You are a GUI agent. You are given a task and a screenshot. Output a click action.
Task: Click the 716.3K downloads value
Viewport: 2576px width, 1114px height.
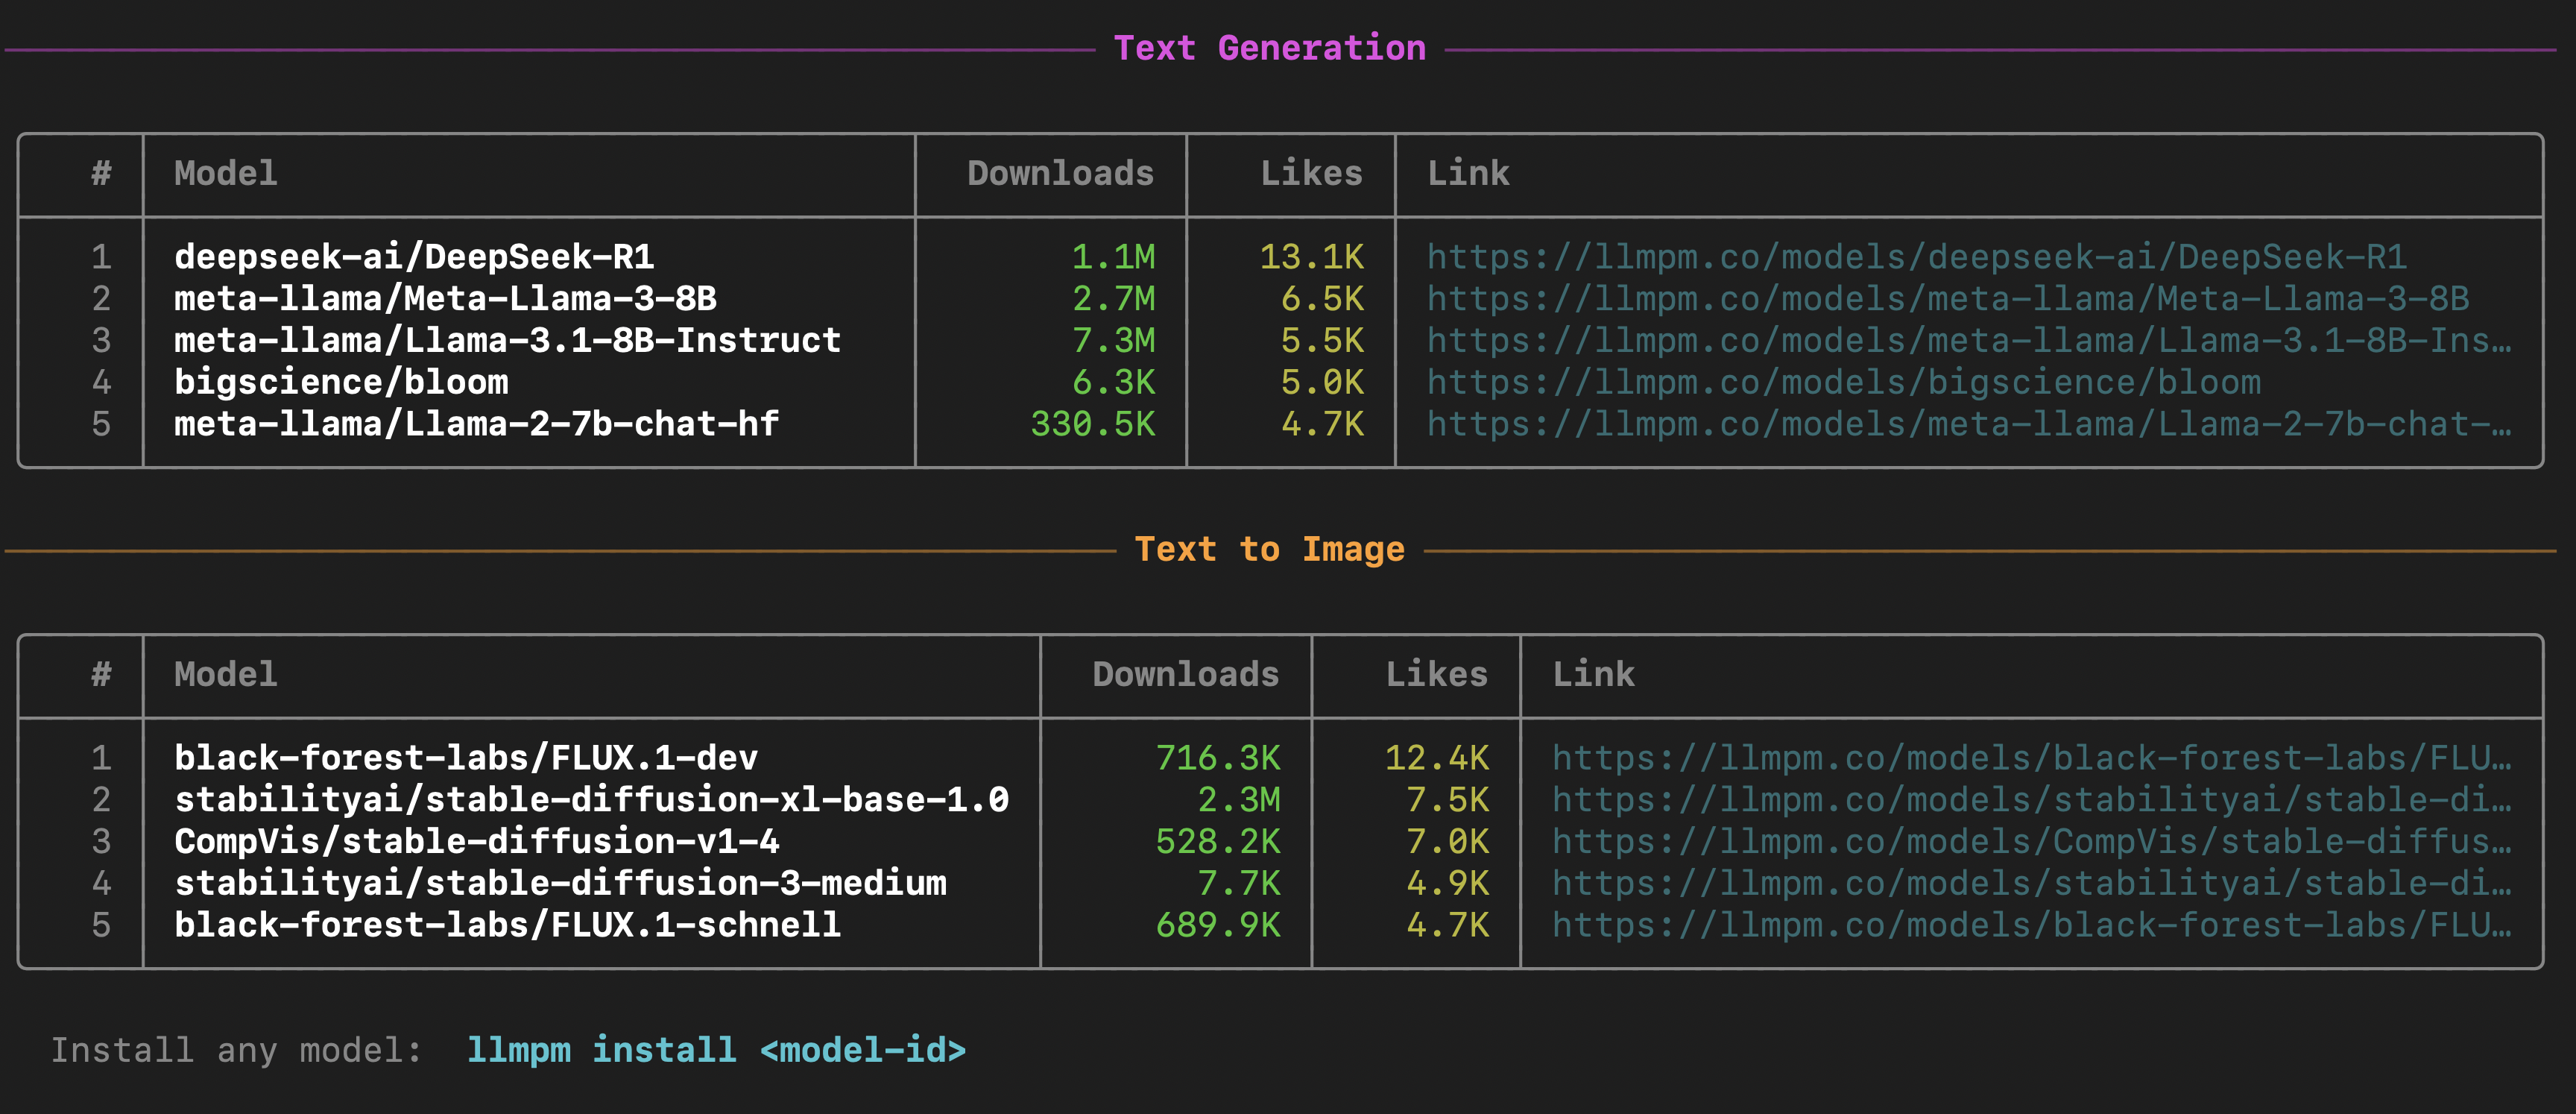1217,758
